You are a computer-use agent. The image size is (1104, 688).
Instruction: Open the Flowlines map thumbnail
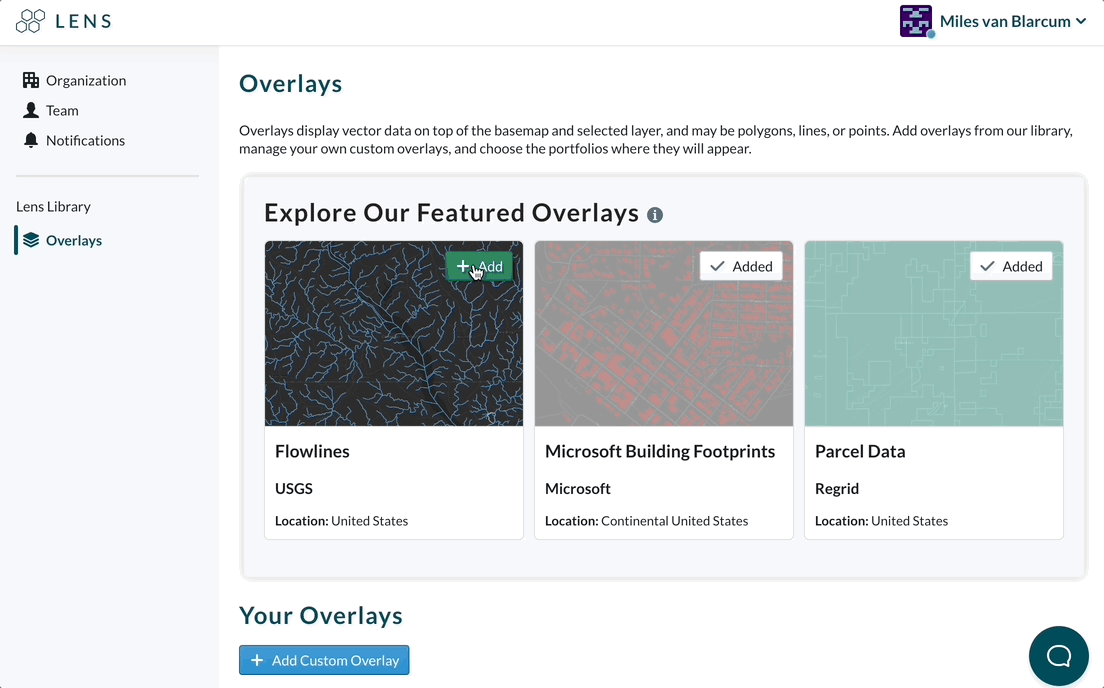[x=394, y=334]
